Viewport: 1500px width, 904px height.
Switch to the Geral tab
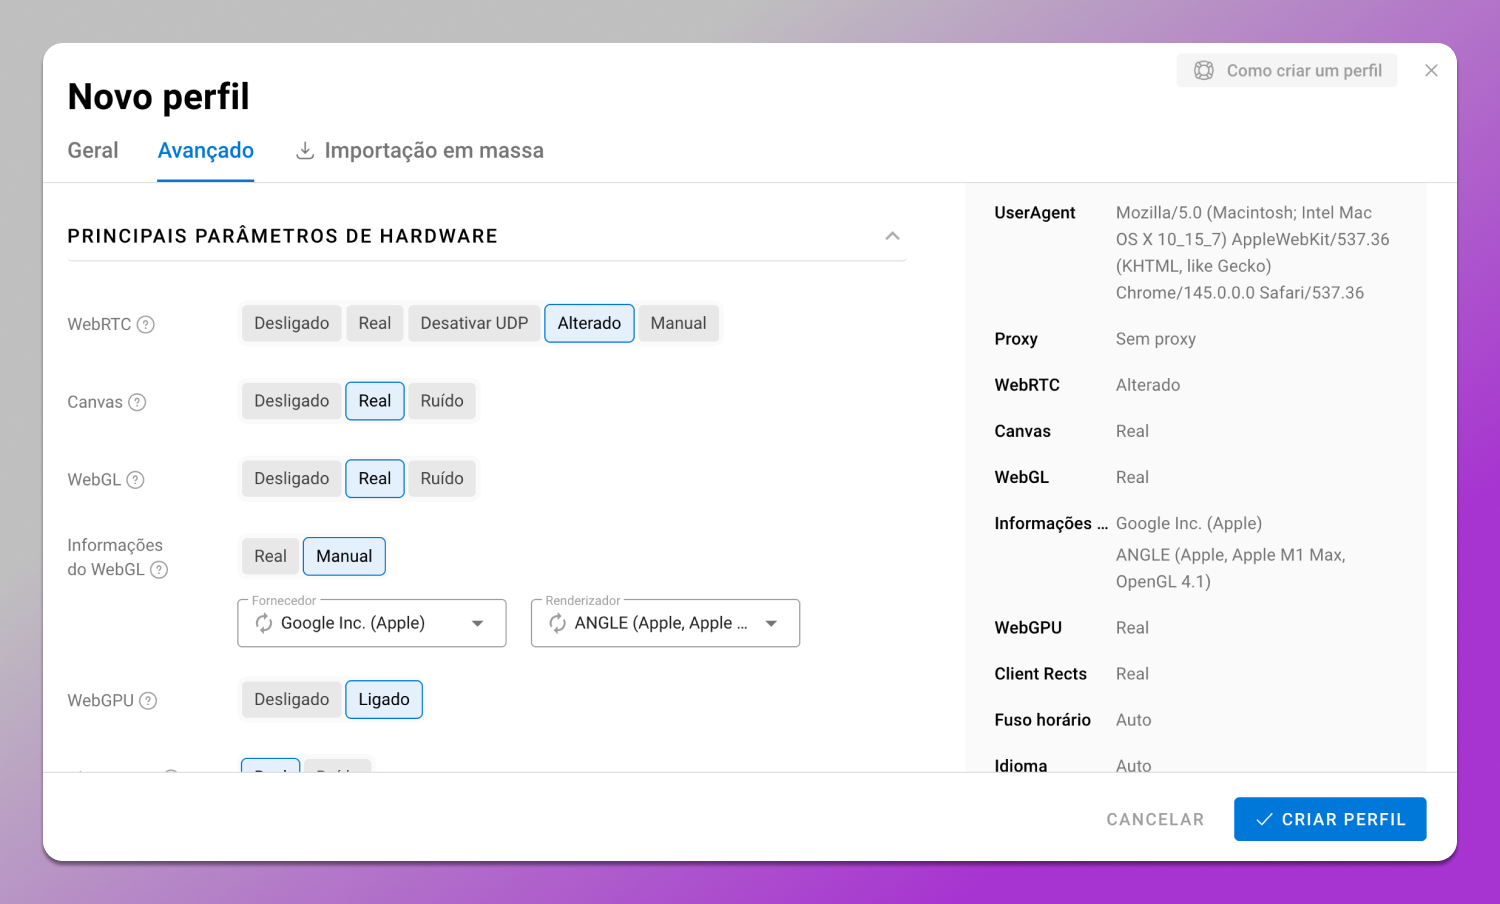pyautogui.click(x=93, y=150)
